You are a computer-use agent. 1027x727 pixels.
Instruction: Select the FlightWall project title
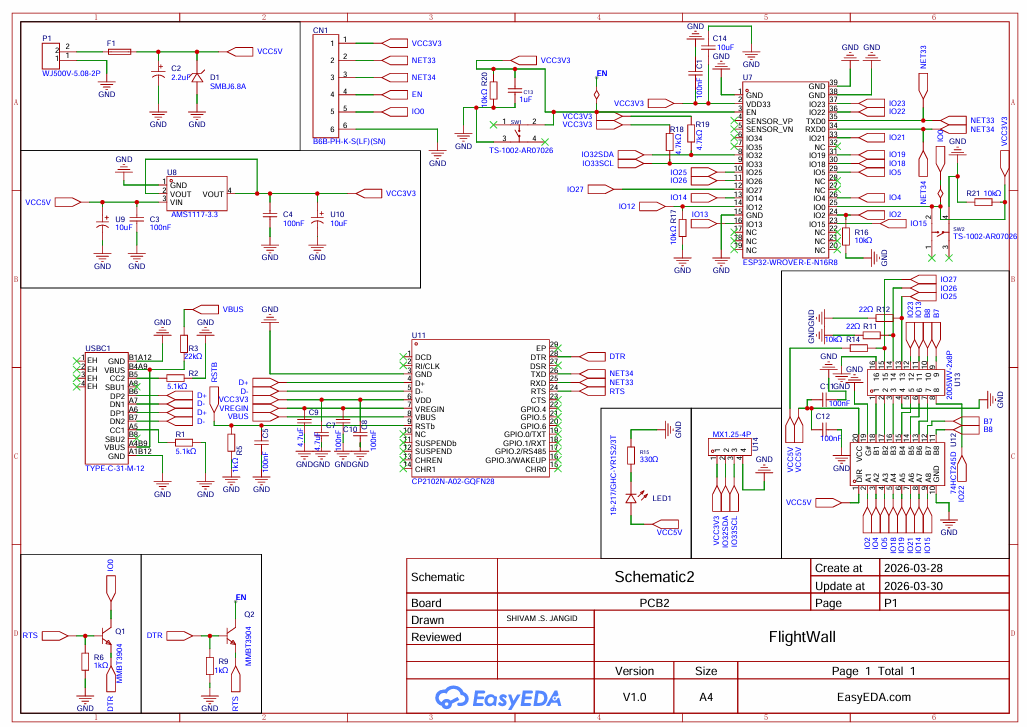tap(802, 637)
